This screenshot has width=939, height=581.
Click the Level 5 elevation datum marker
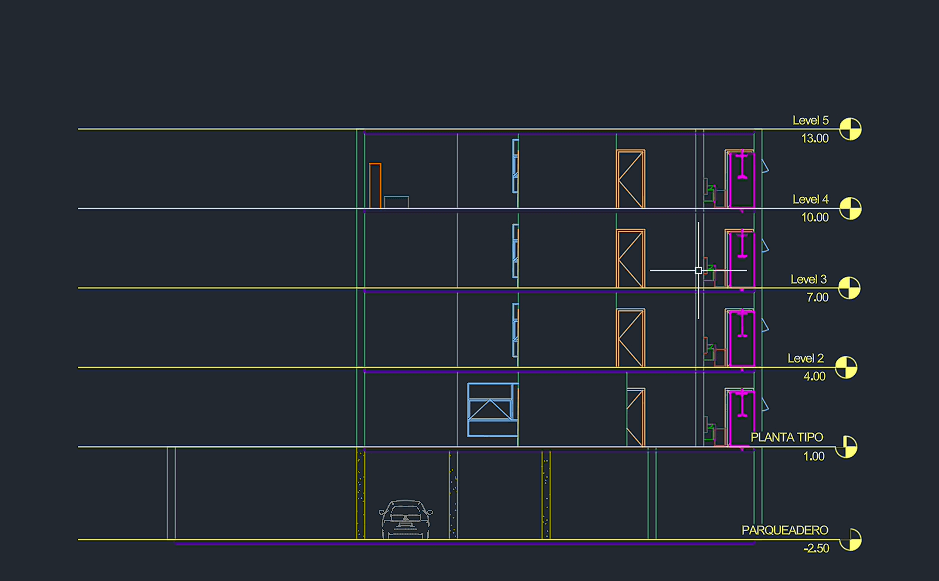point(850,129)
